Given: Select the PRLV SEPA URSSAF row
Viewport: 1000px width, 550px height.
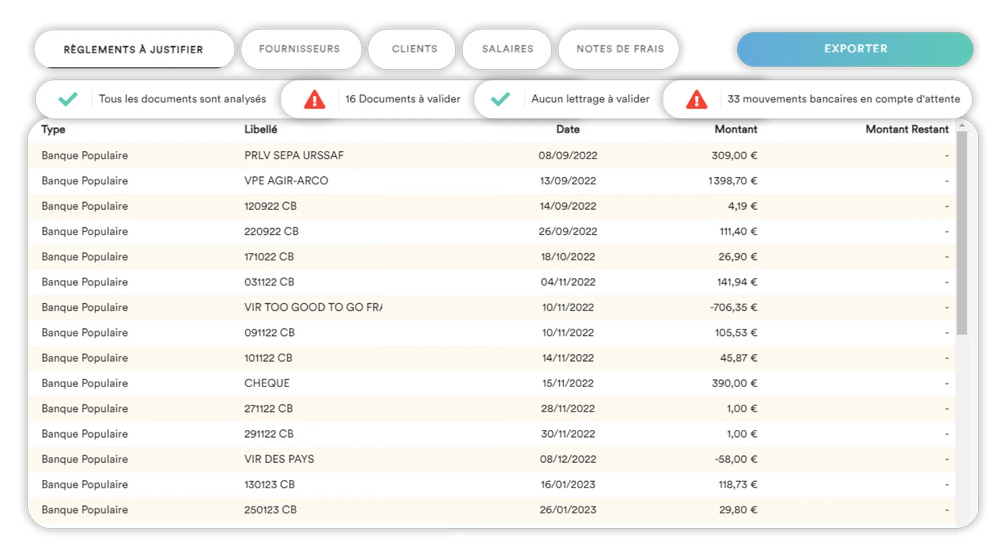Looking at the screenshot, I should pos(294,155).
